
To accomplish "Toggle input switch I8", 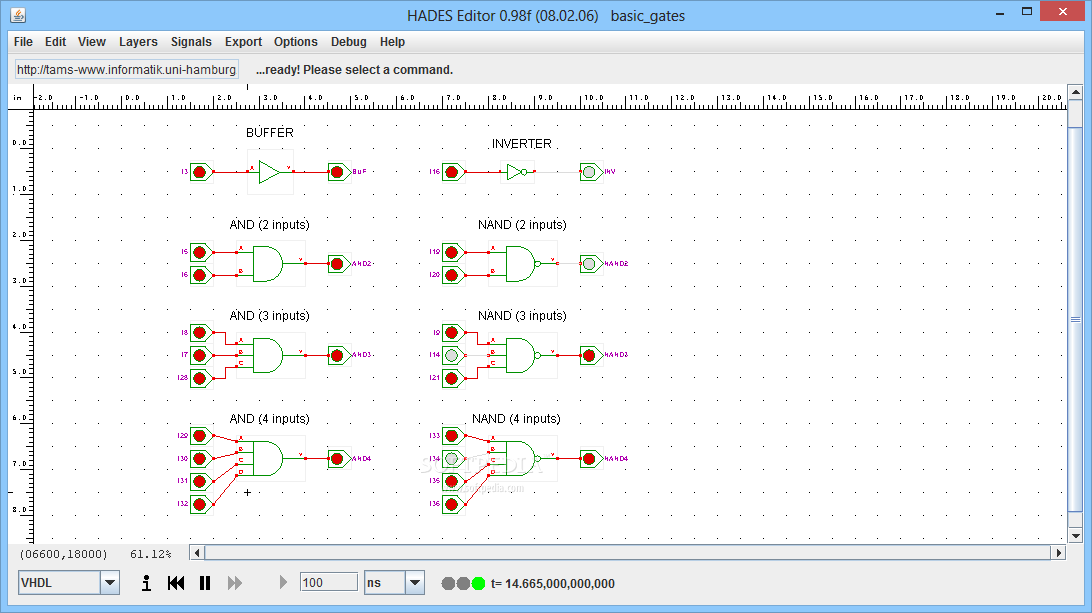I will click(201, 332).
